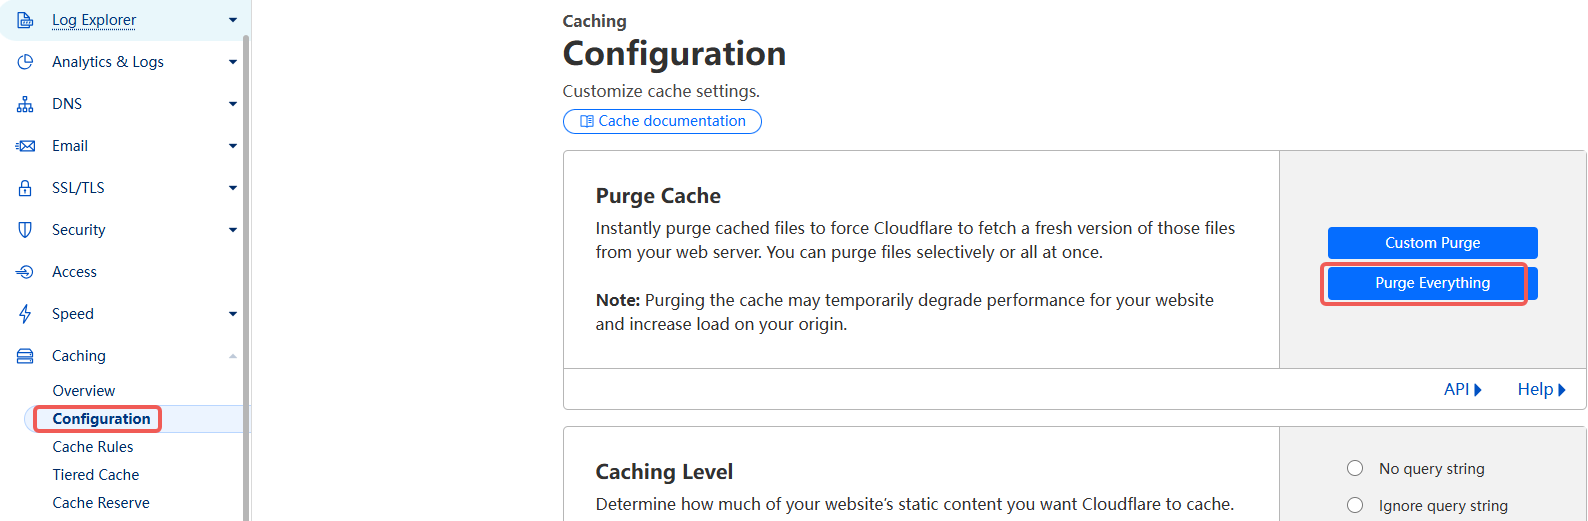Image resolution: width=1588 pixels, height=521 pixels.
Task: Click the SSL/TLS padlock icon
Action: point(25,188)
